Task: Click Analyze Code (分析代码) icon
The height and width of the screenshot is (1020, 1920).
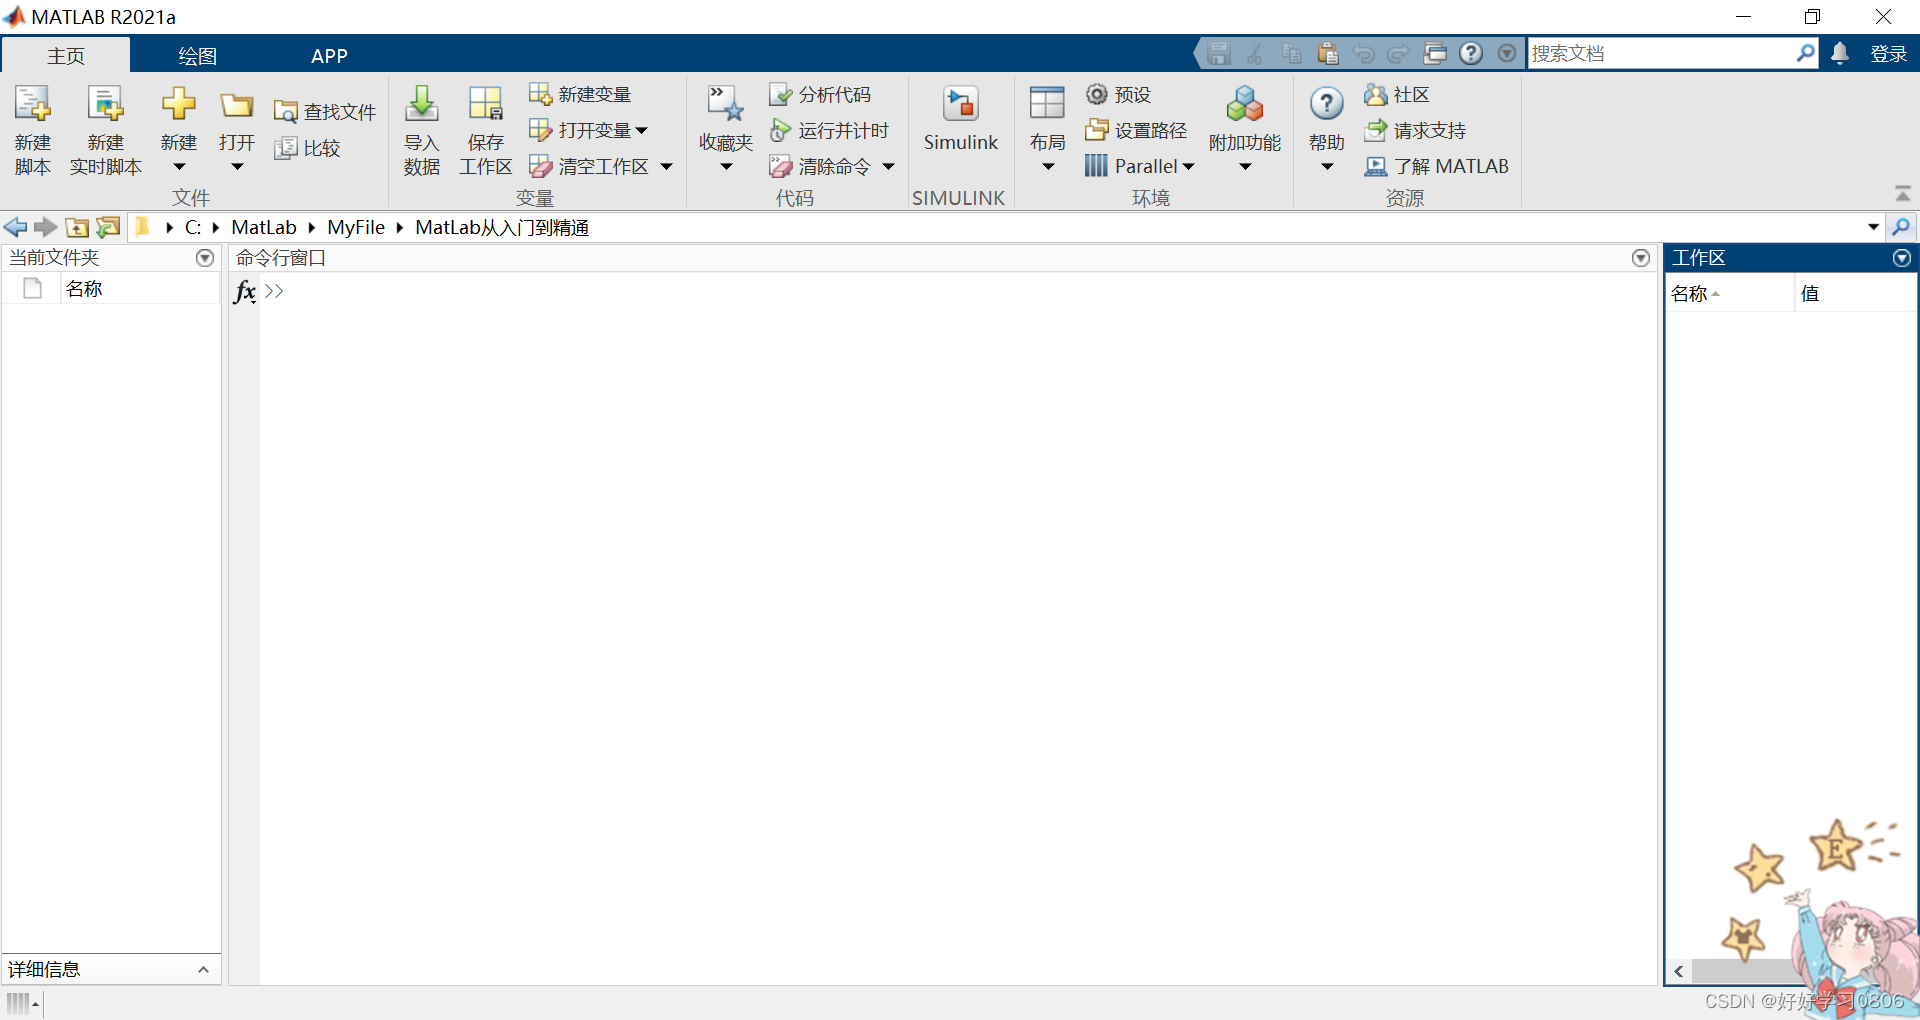Action: (780, 94)
